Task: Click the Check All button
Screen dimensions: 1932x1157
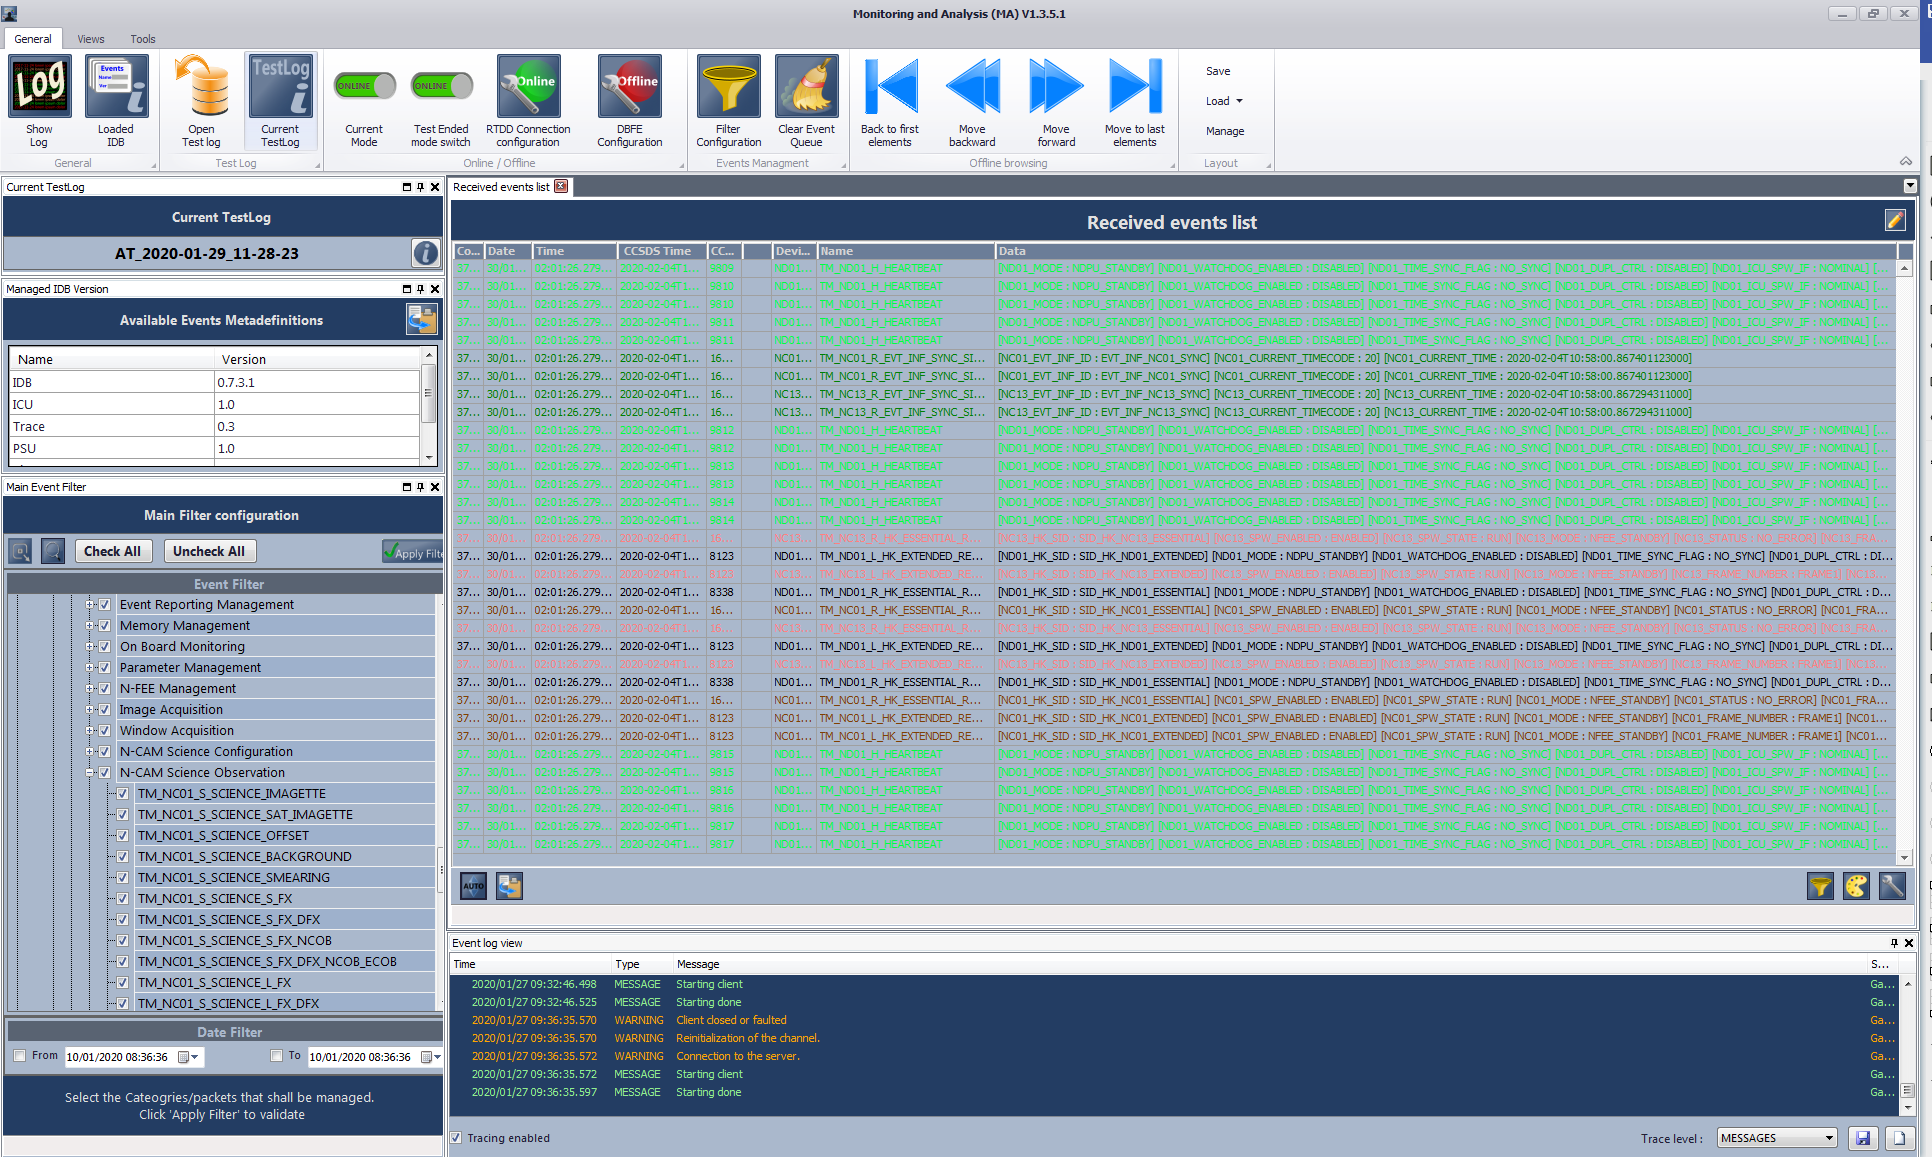Action: point(112,551)
